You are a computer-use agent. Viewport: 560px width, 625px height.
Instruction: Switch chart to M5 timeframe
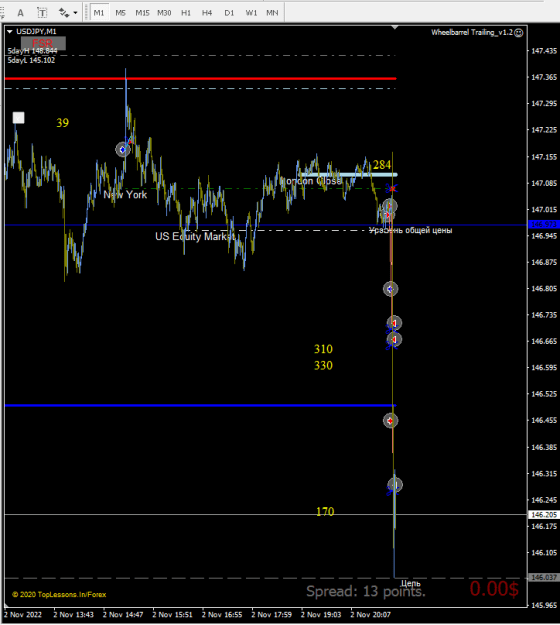coord(120,13)
